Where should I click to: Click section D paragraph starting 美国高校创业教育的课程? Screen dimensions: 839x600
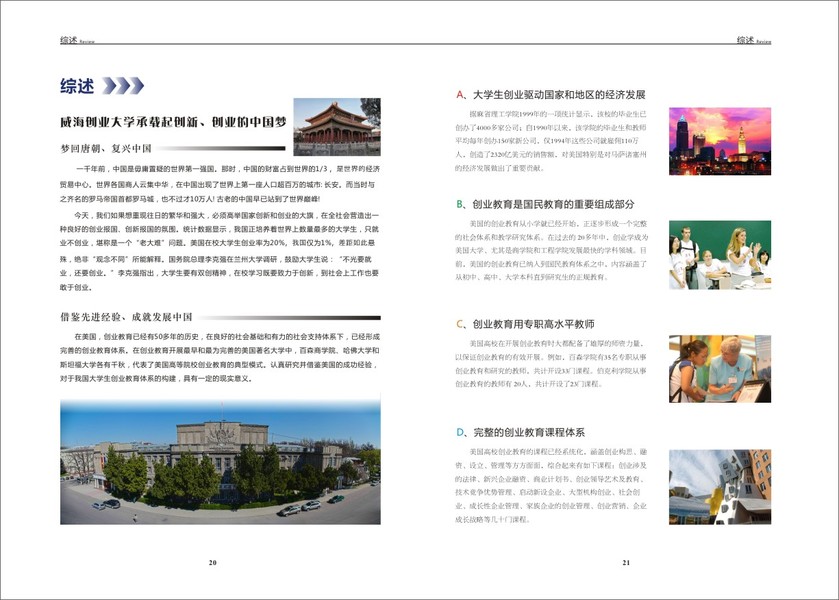coord(551,485)
